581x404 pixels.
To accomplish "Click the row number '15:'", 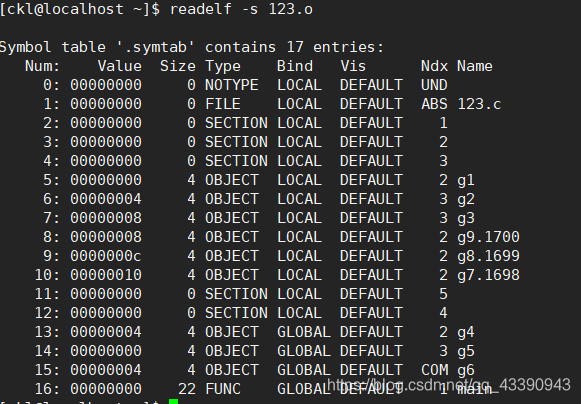I will pos(47,370).
